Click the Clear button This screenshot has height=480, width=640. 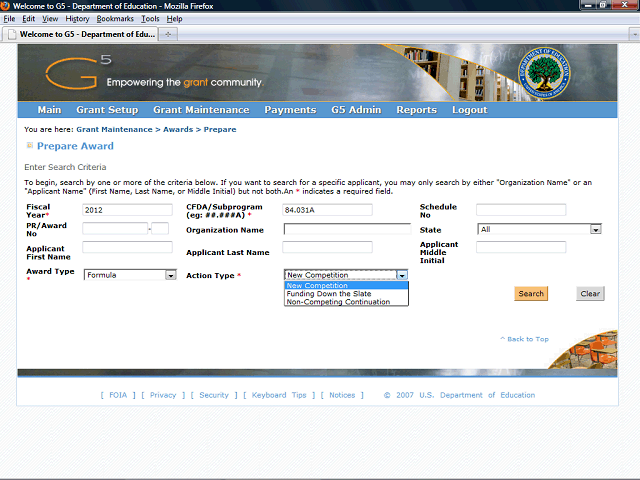(590, 293)
